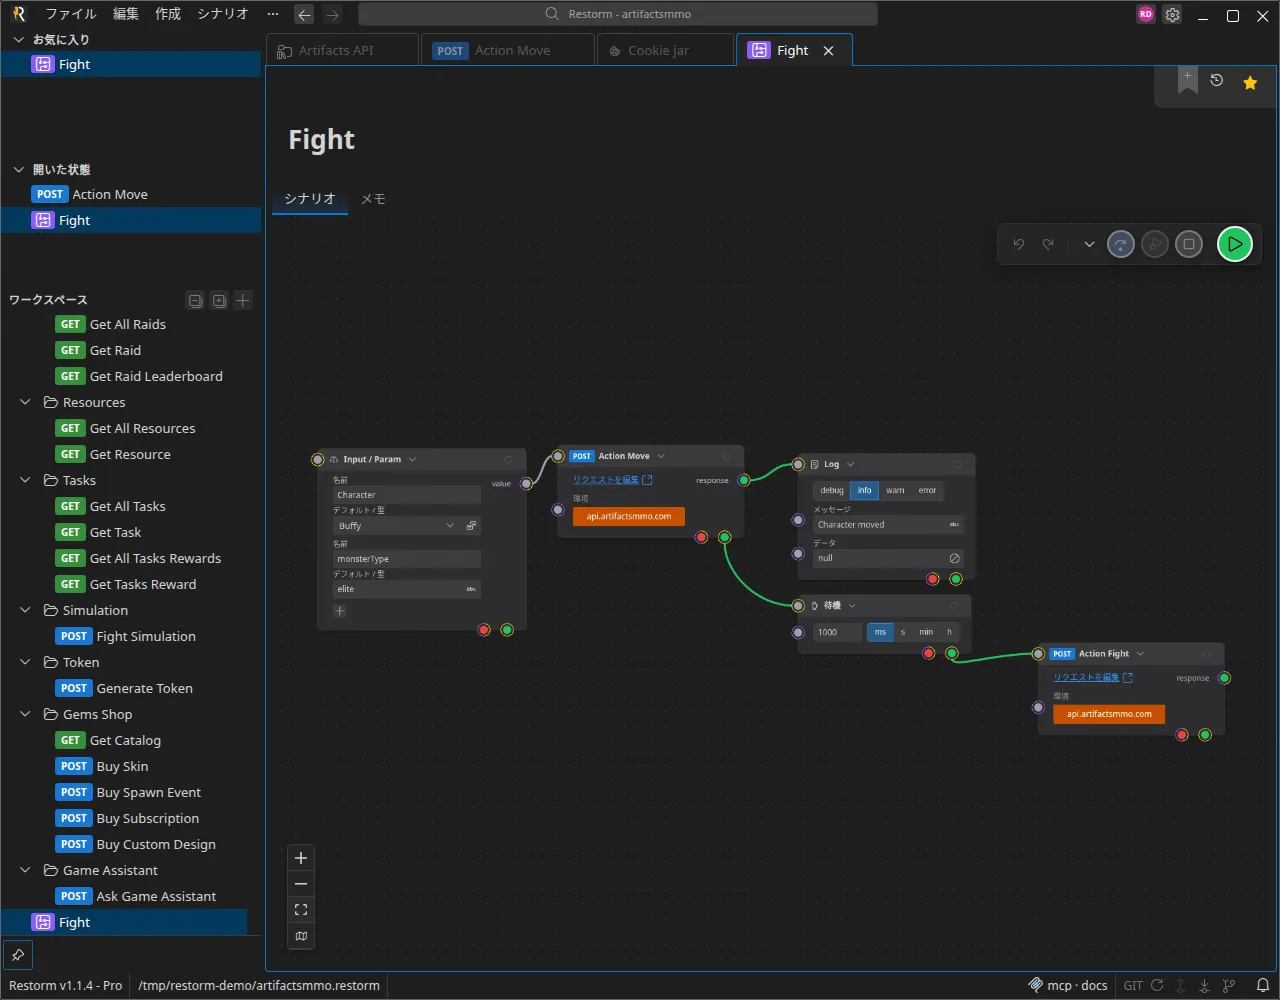Open the Buffy default value dropdown
Image resolution: width=1280 pixels, height=1000 pixels.
pos(397,525)
